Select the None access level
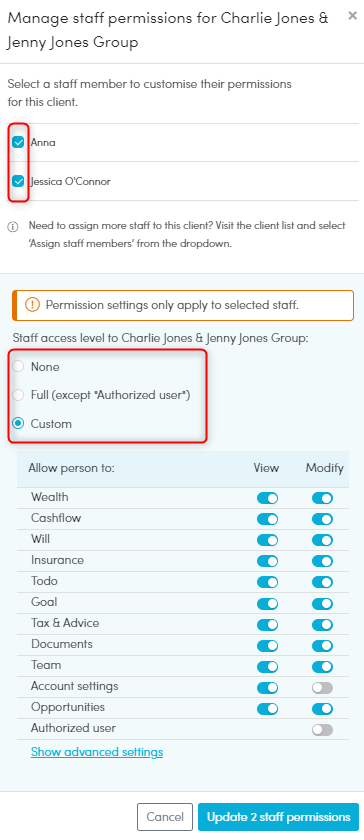This screenshot has width=364, height=840. [x=19, y=367]
